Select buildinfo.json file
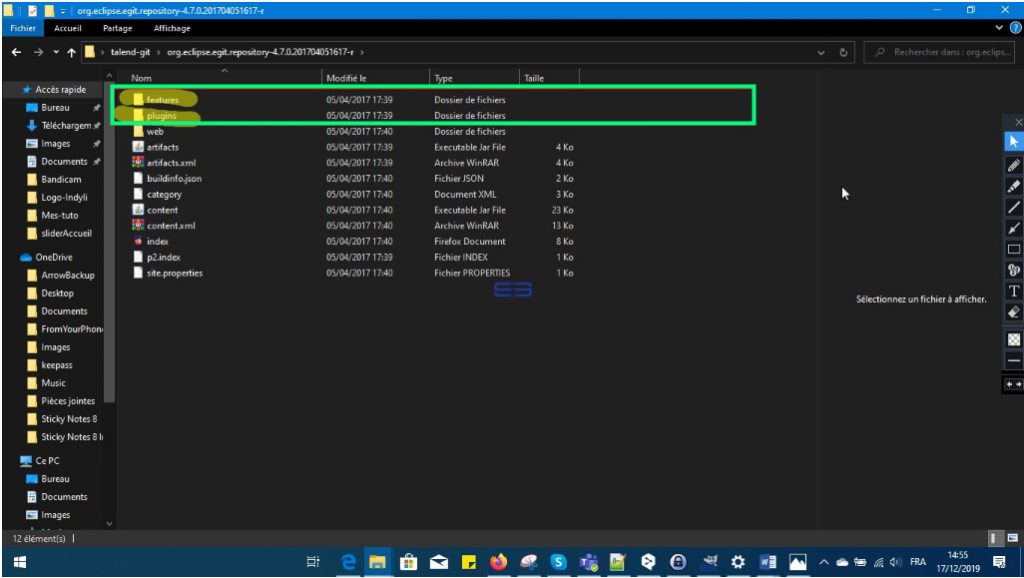Screen dimensions: 1024x578 click(174, 178)
